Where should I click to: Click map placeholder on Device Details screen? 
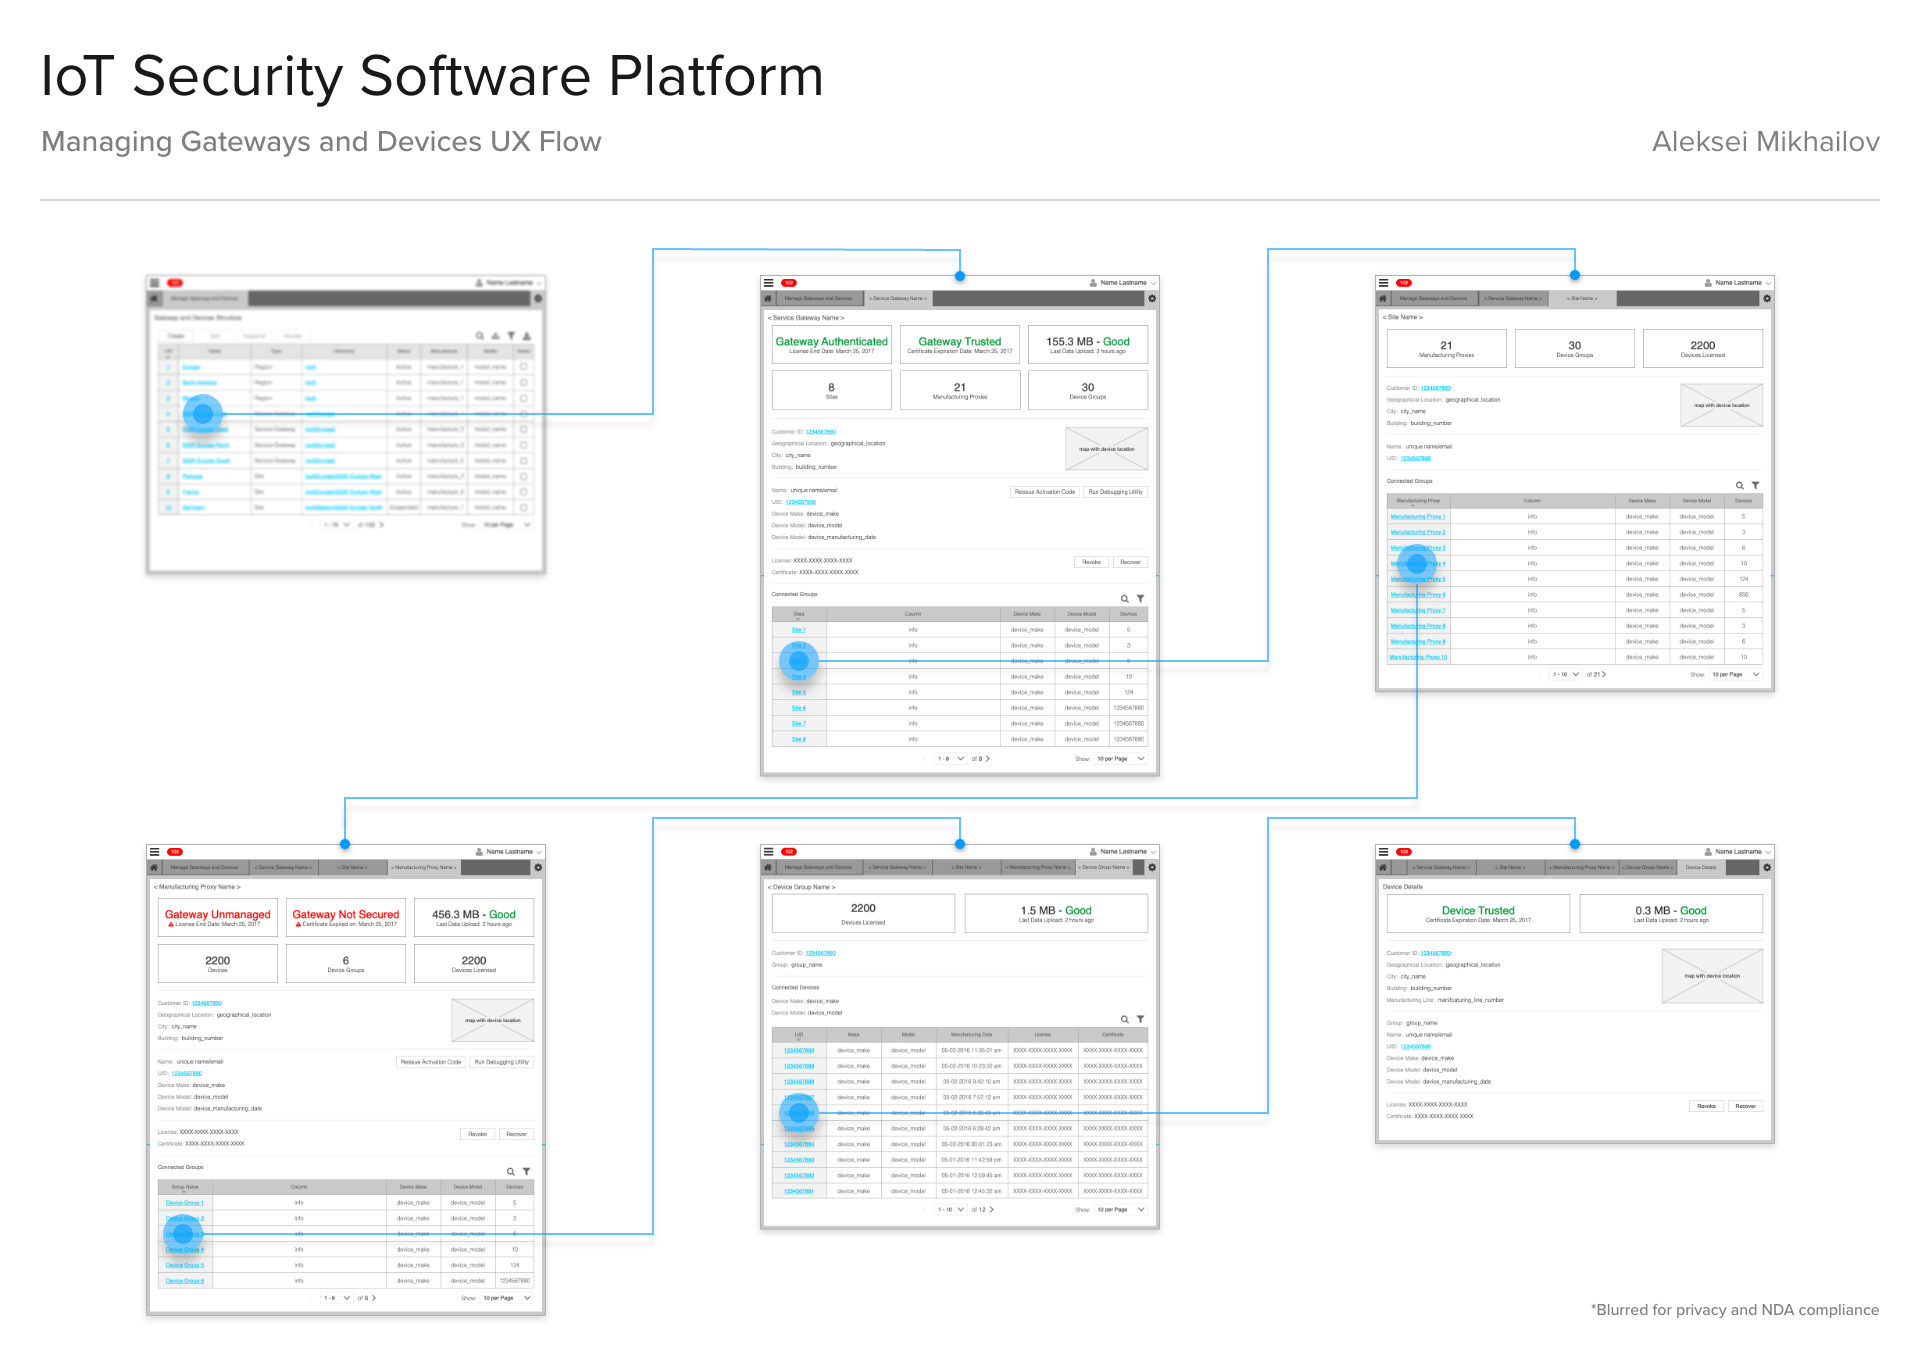(1711, 976)
